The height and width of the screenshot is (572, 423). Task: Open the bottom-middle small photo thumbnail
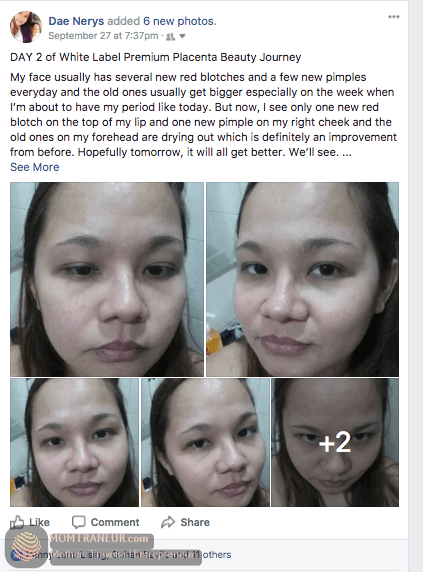point(205,442)
